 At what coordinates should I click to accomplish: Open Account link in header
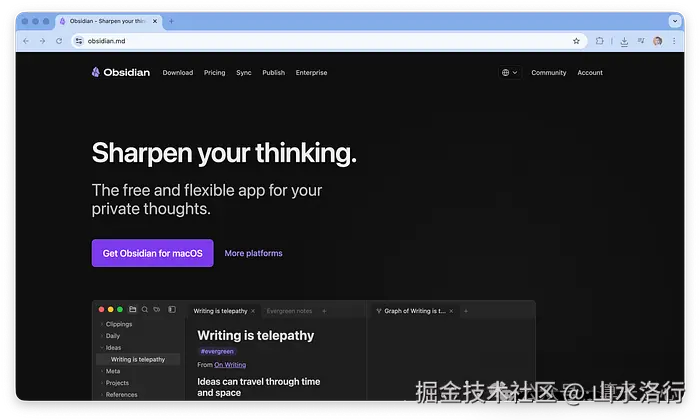click(590, 72)
